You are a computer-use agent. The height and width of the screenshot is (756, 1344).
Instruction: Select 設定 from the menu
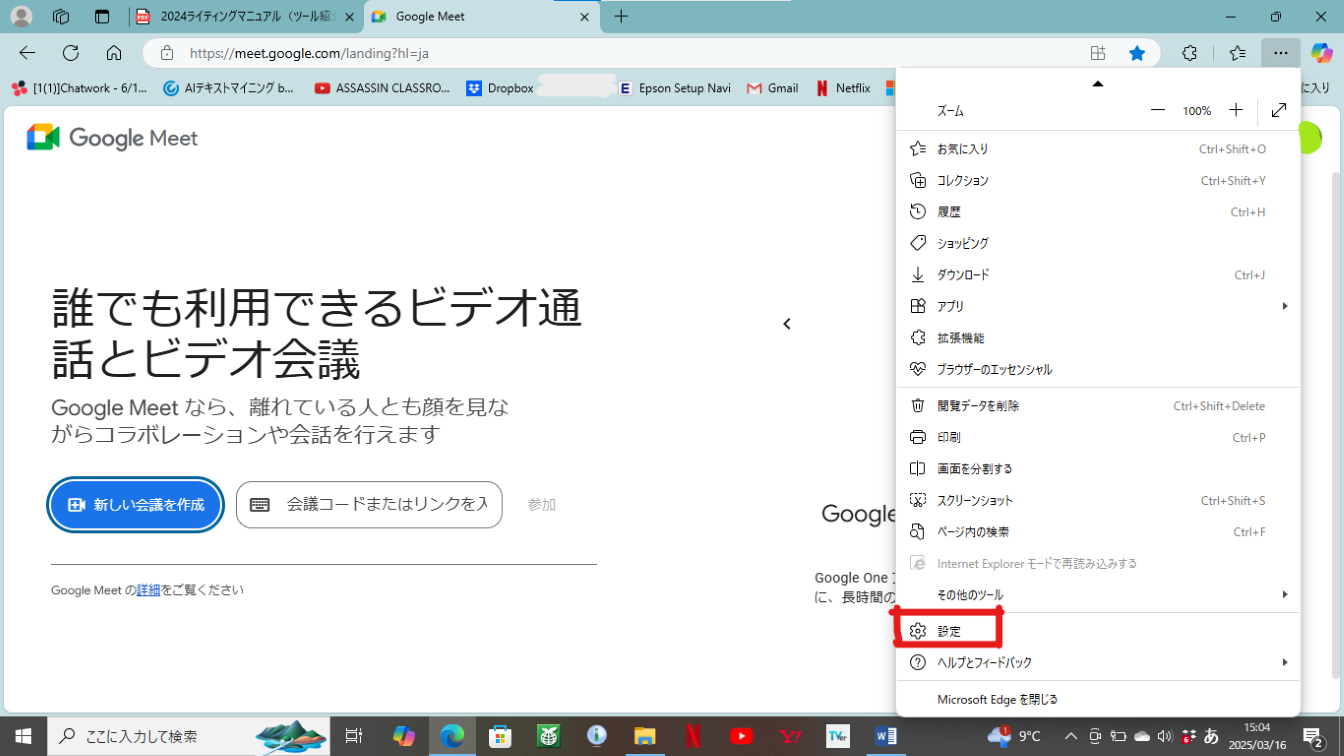(949, 631)
